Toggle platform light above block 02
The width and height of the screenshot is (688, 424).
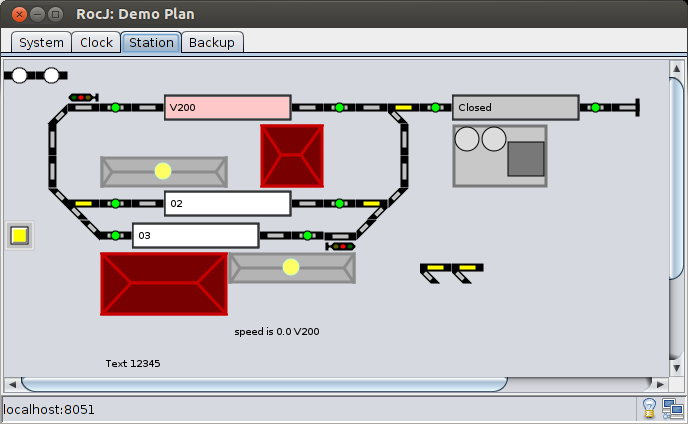pos(163,171)
